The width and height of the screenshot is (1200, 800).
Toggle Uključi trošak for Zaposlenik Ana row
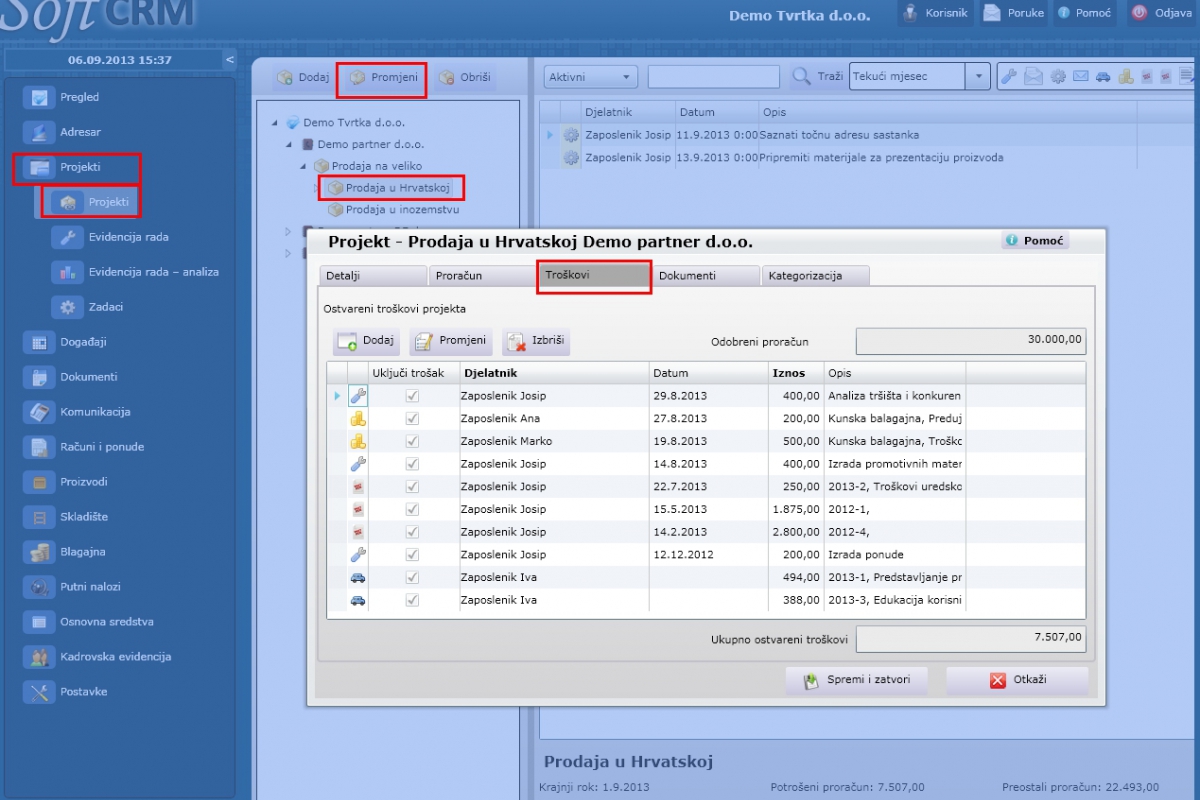pos(412,419)
